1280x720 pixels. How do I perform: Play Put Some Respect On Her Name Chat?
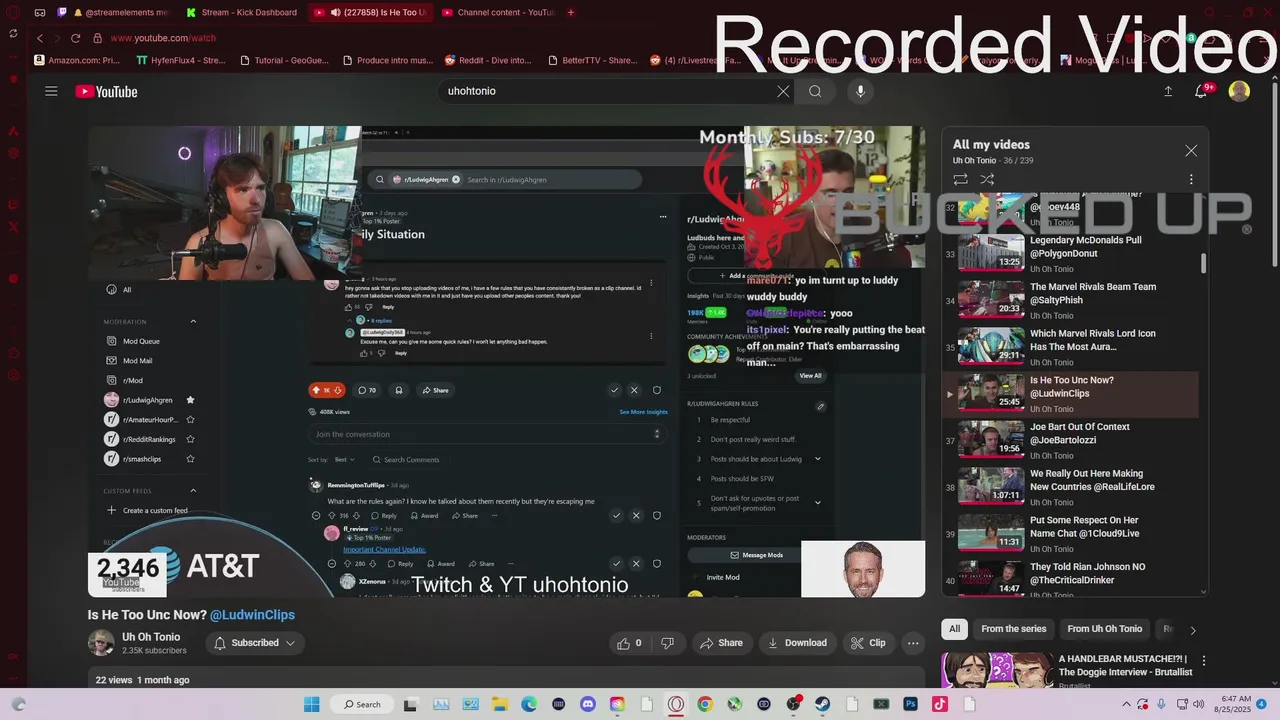point(1070,533)
